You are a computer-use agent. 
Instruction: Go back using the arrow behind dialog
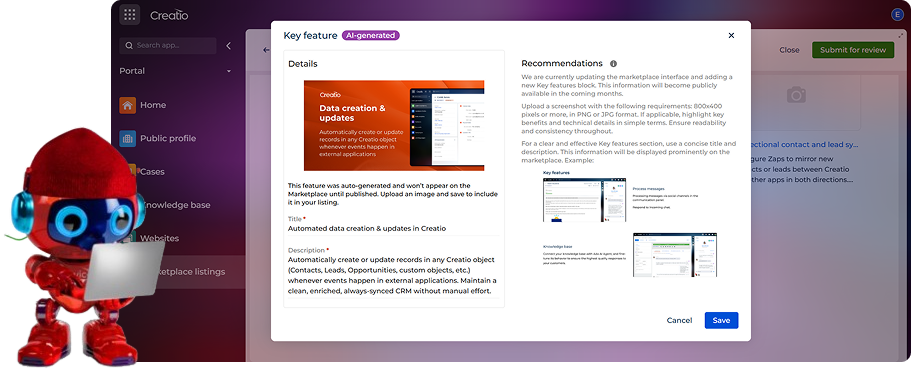[266, 50]
